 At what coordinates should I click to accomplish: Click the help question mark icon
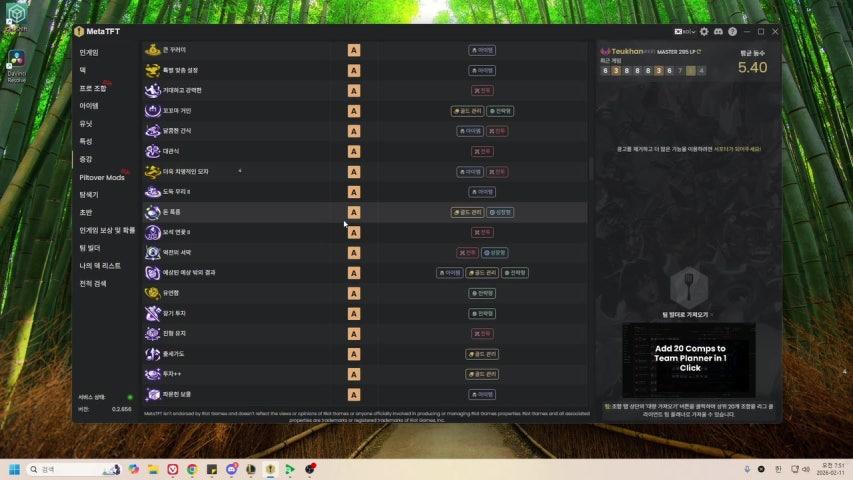click(x=732, y=32)
